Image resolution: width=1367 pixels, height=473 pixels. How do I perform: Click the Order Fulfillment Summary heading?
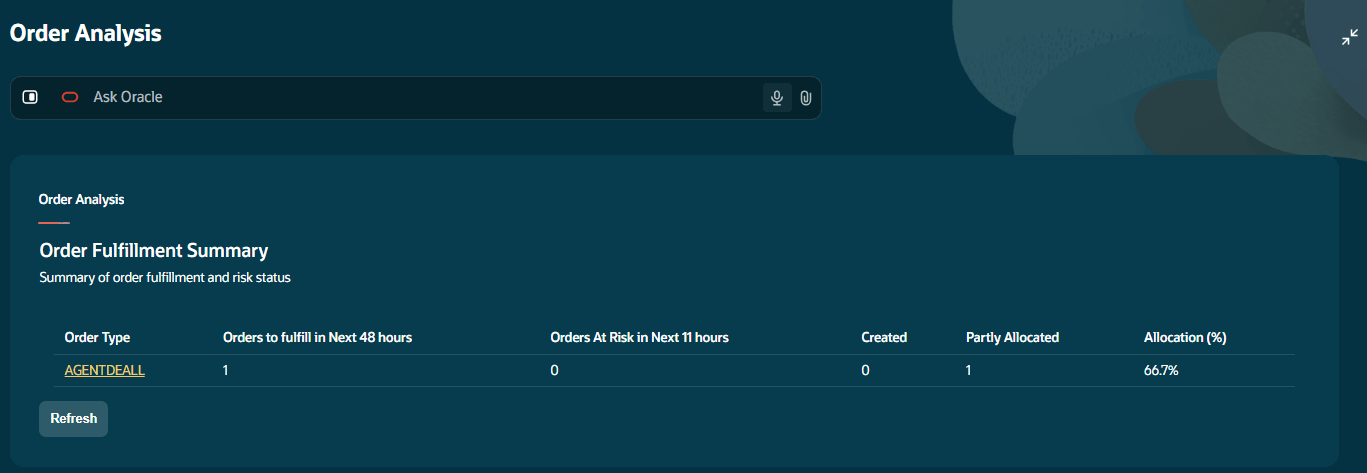(154, 250)
